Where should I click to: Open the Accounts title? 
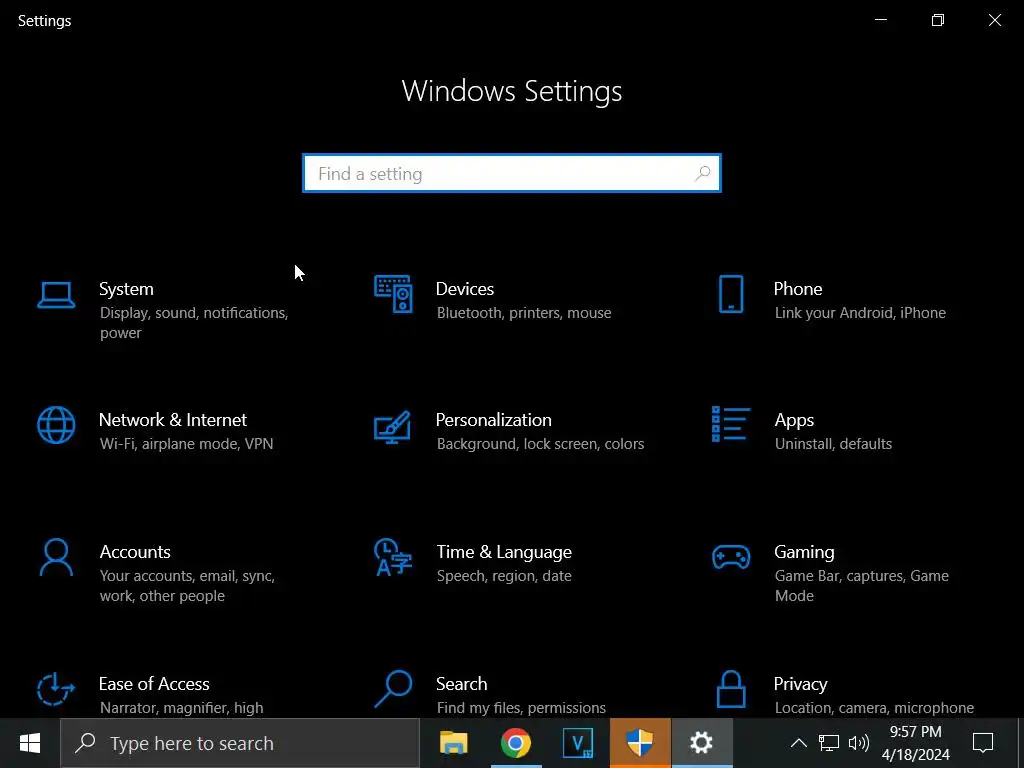pyautogui.click(x=135, y=552)
